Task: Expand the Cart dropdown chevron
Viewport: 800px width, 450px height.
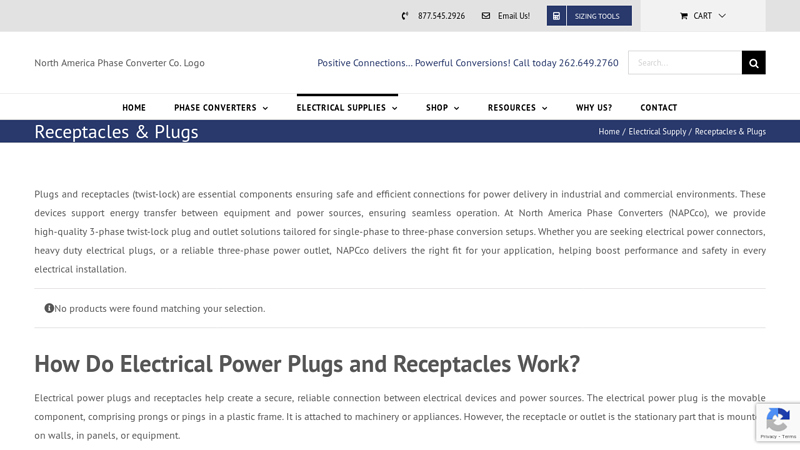Action: [722, 16]
